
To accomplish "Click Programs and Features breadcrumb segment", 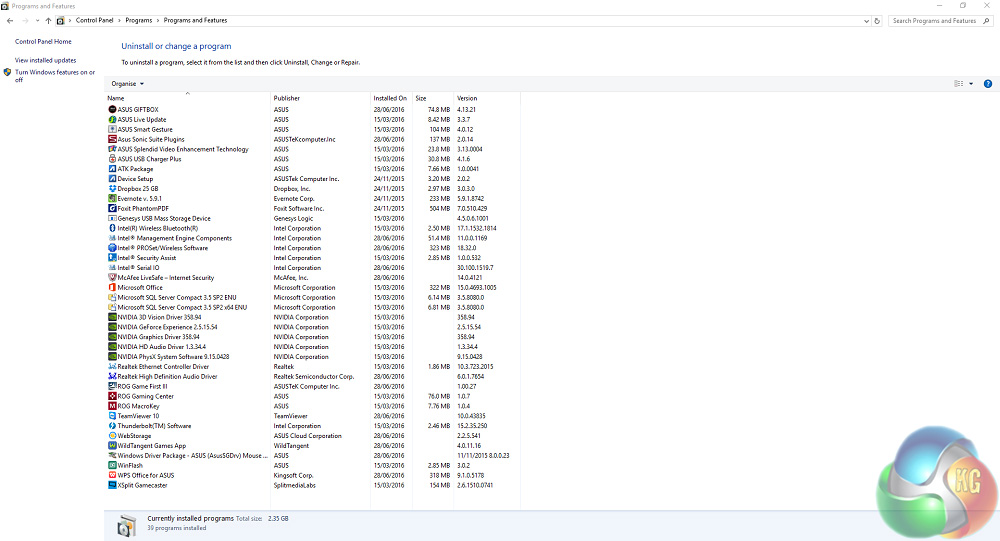I will click(x=195, y=20).
